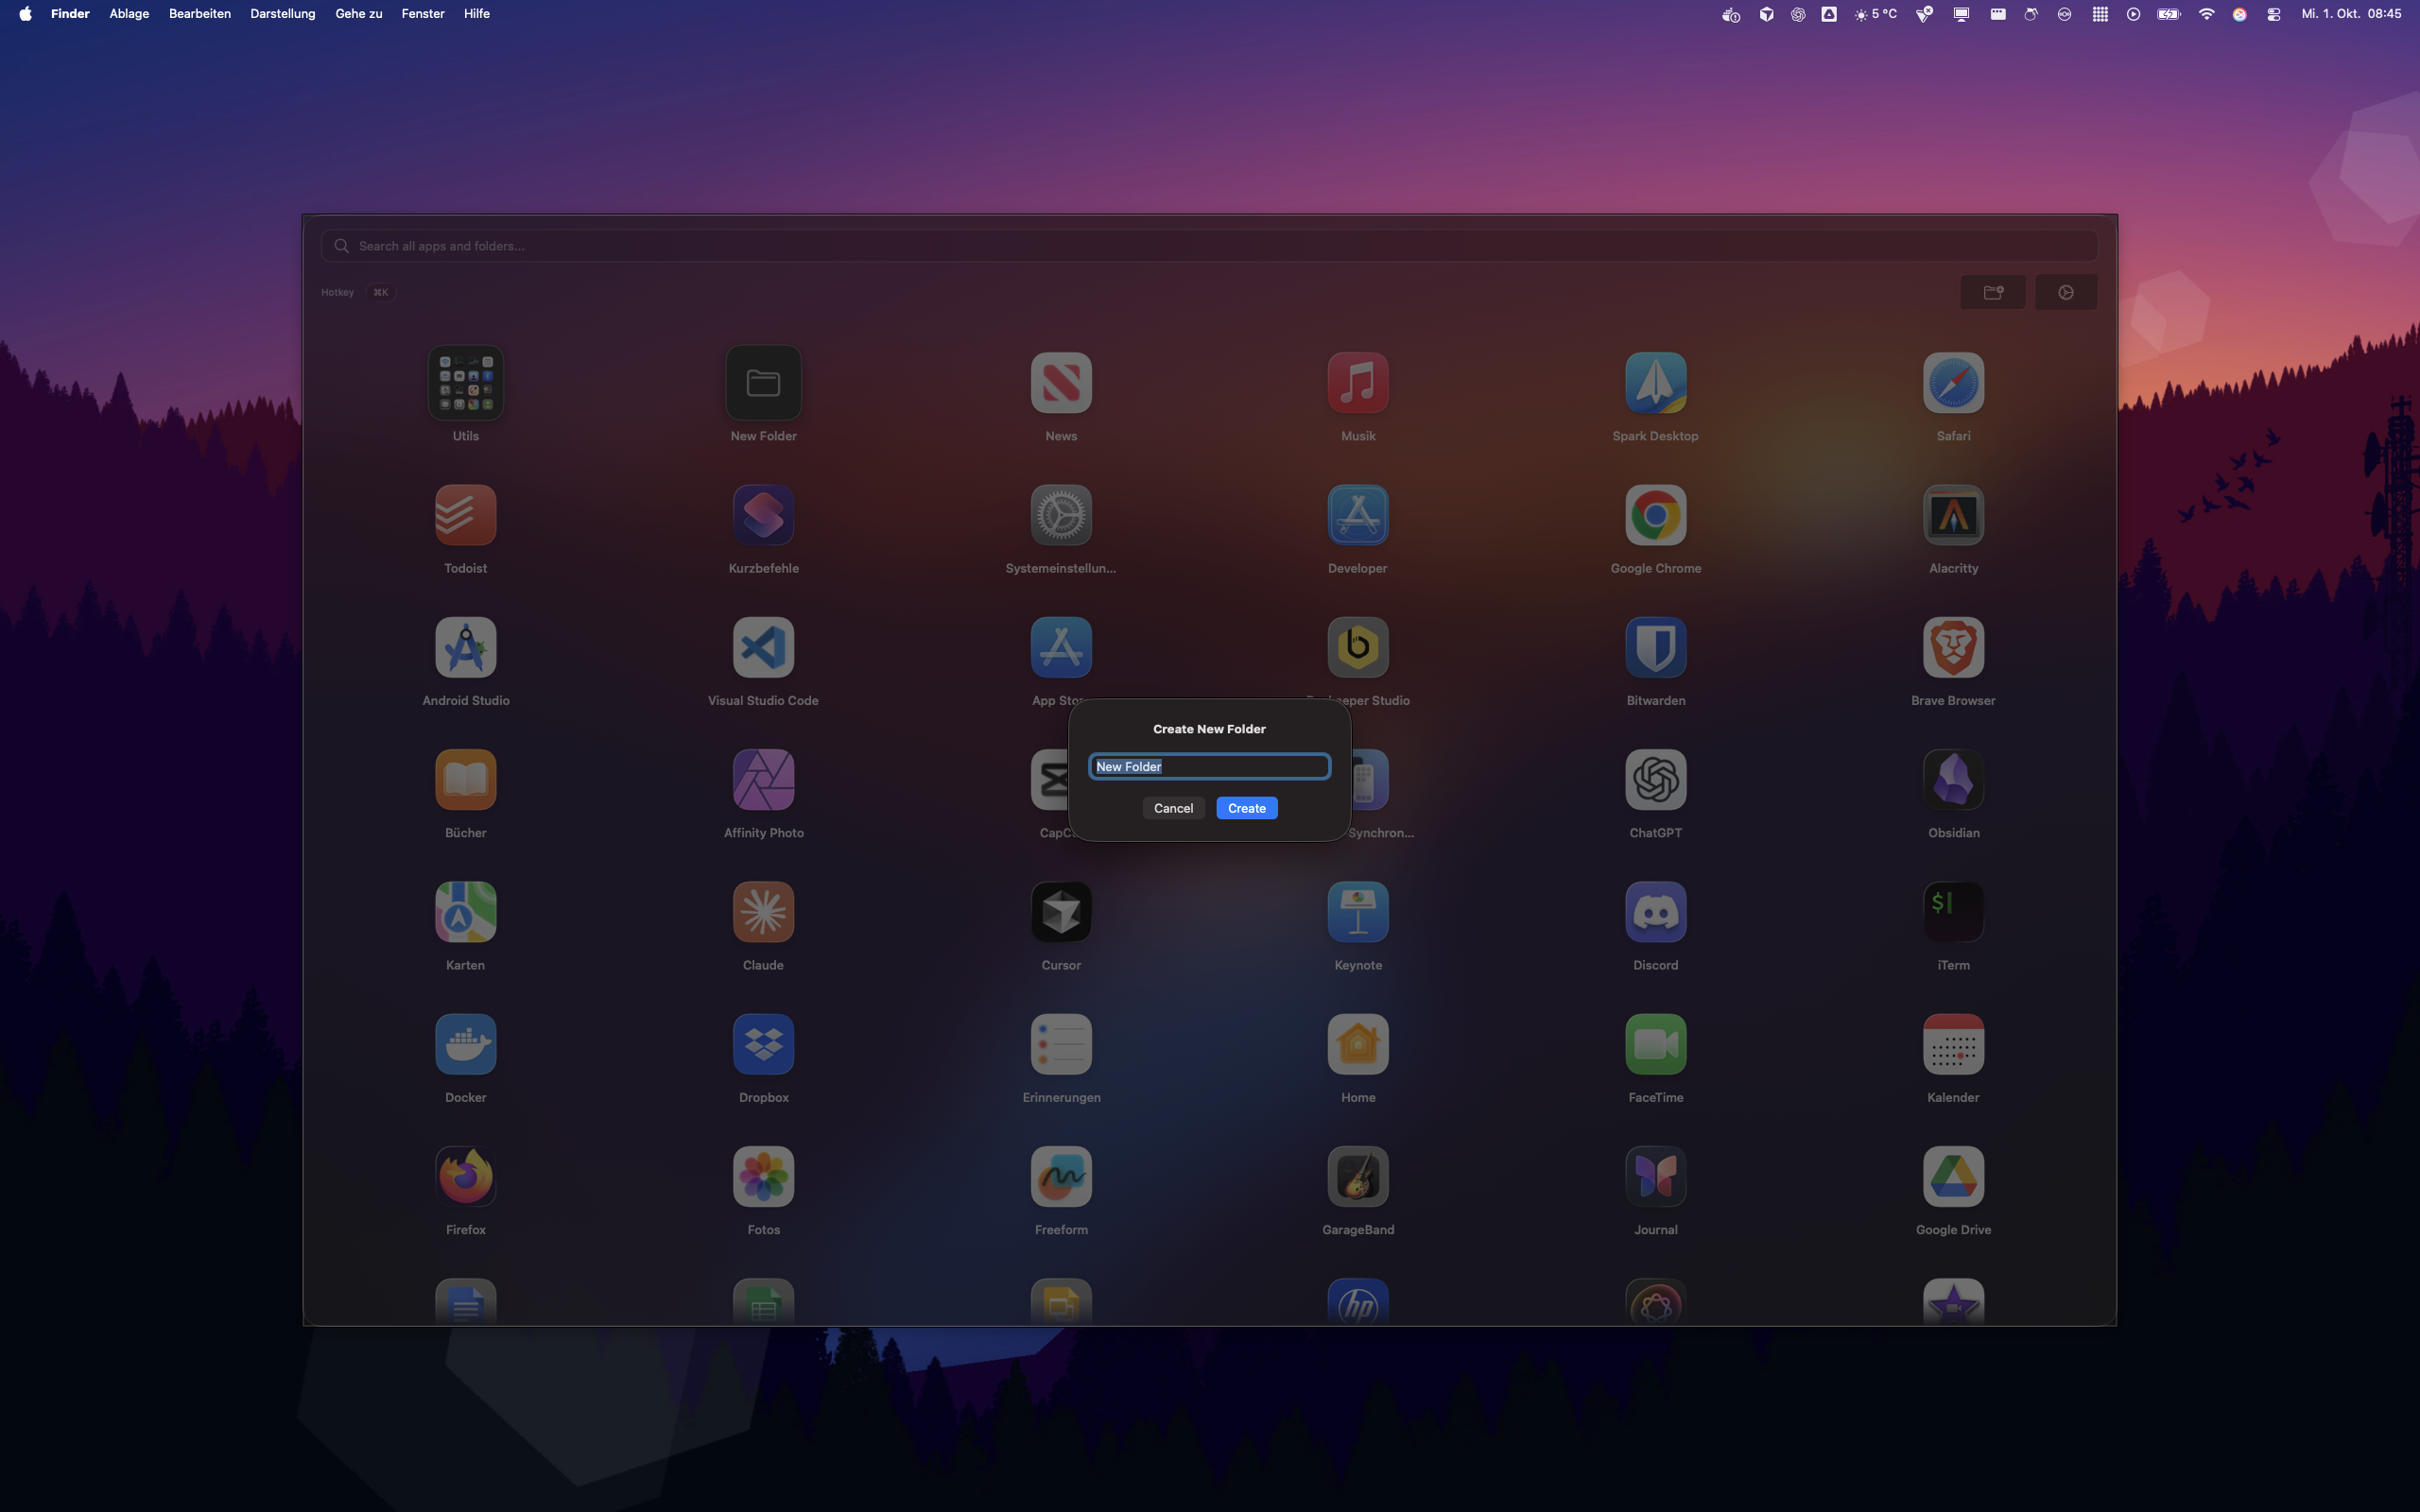Click the Create button in dialog
The height and width of the screenshot is (1512, 2420).
point(1246,808)
